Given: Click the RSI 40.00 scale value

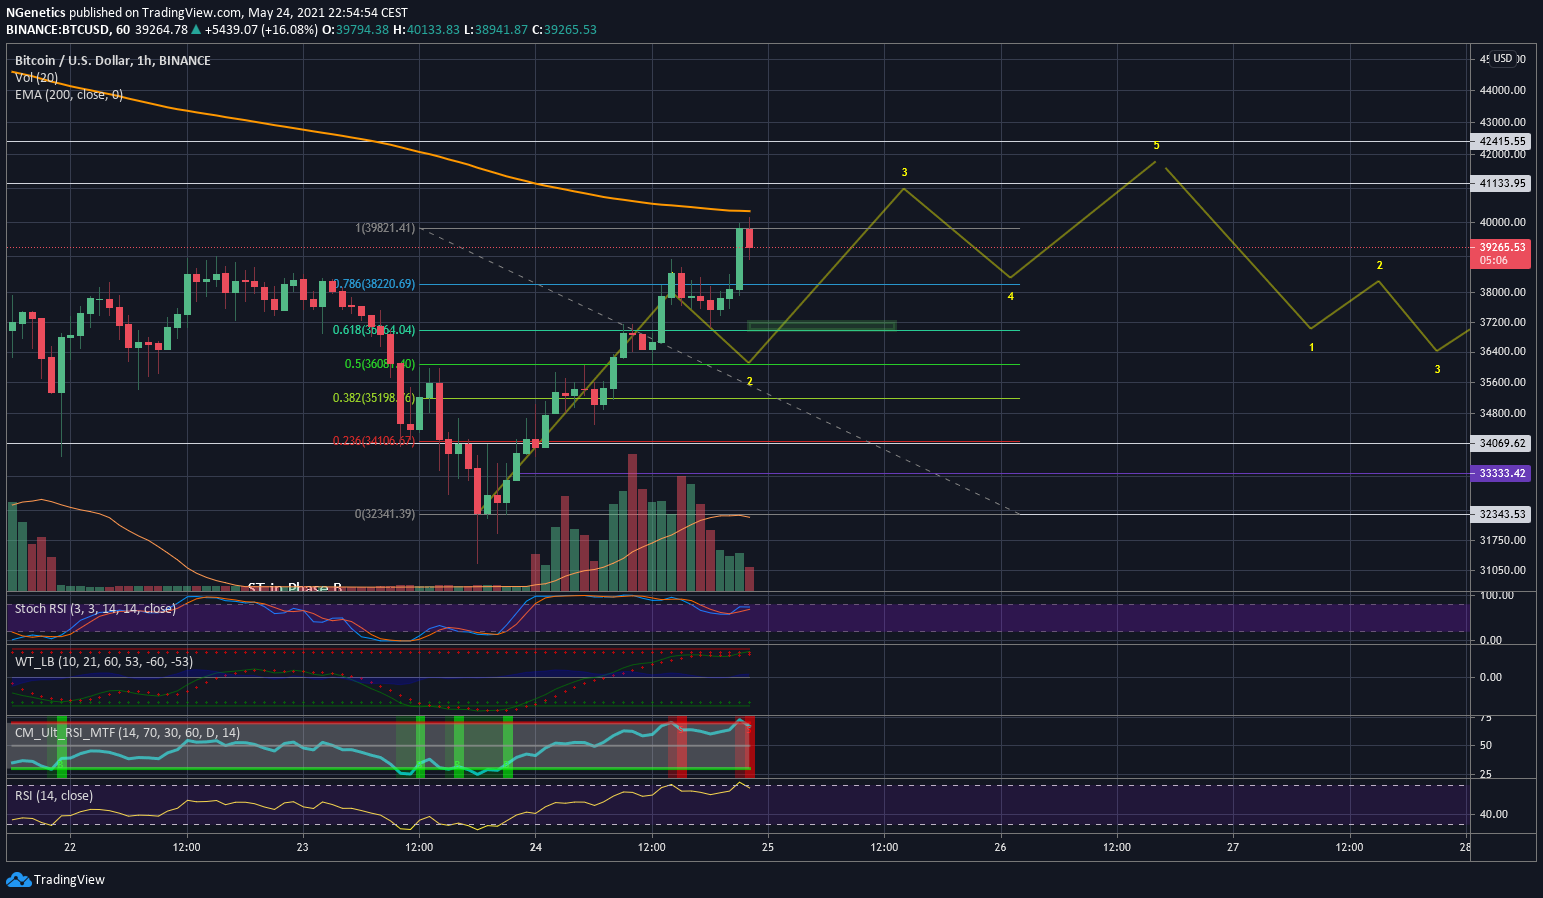Looking at the screenshot, I should click(x=1493, y=814).
